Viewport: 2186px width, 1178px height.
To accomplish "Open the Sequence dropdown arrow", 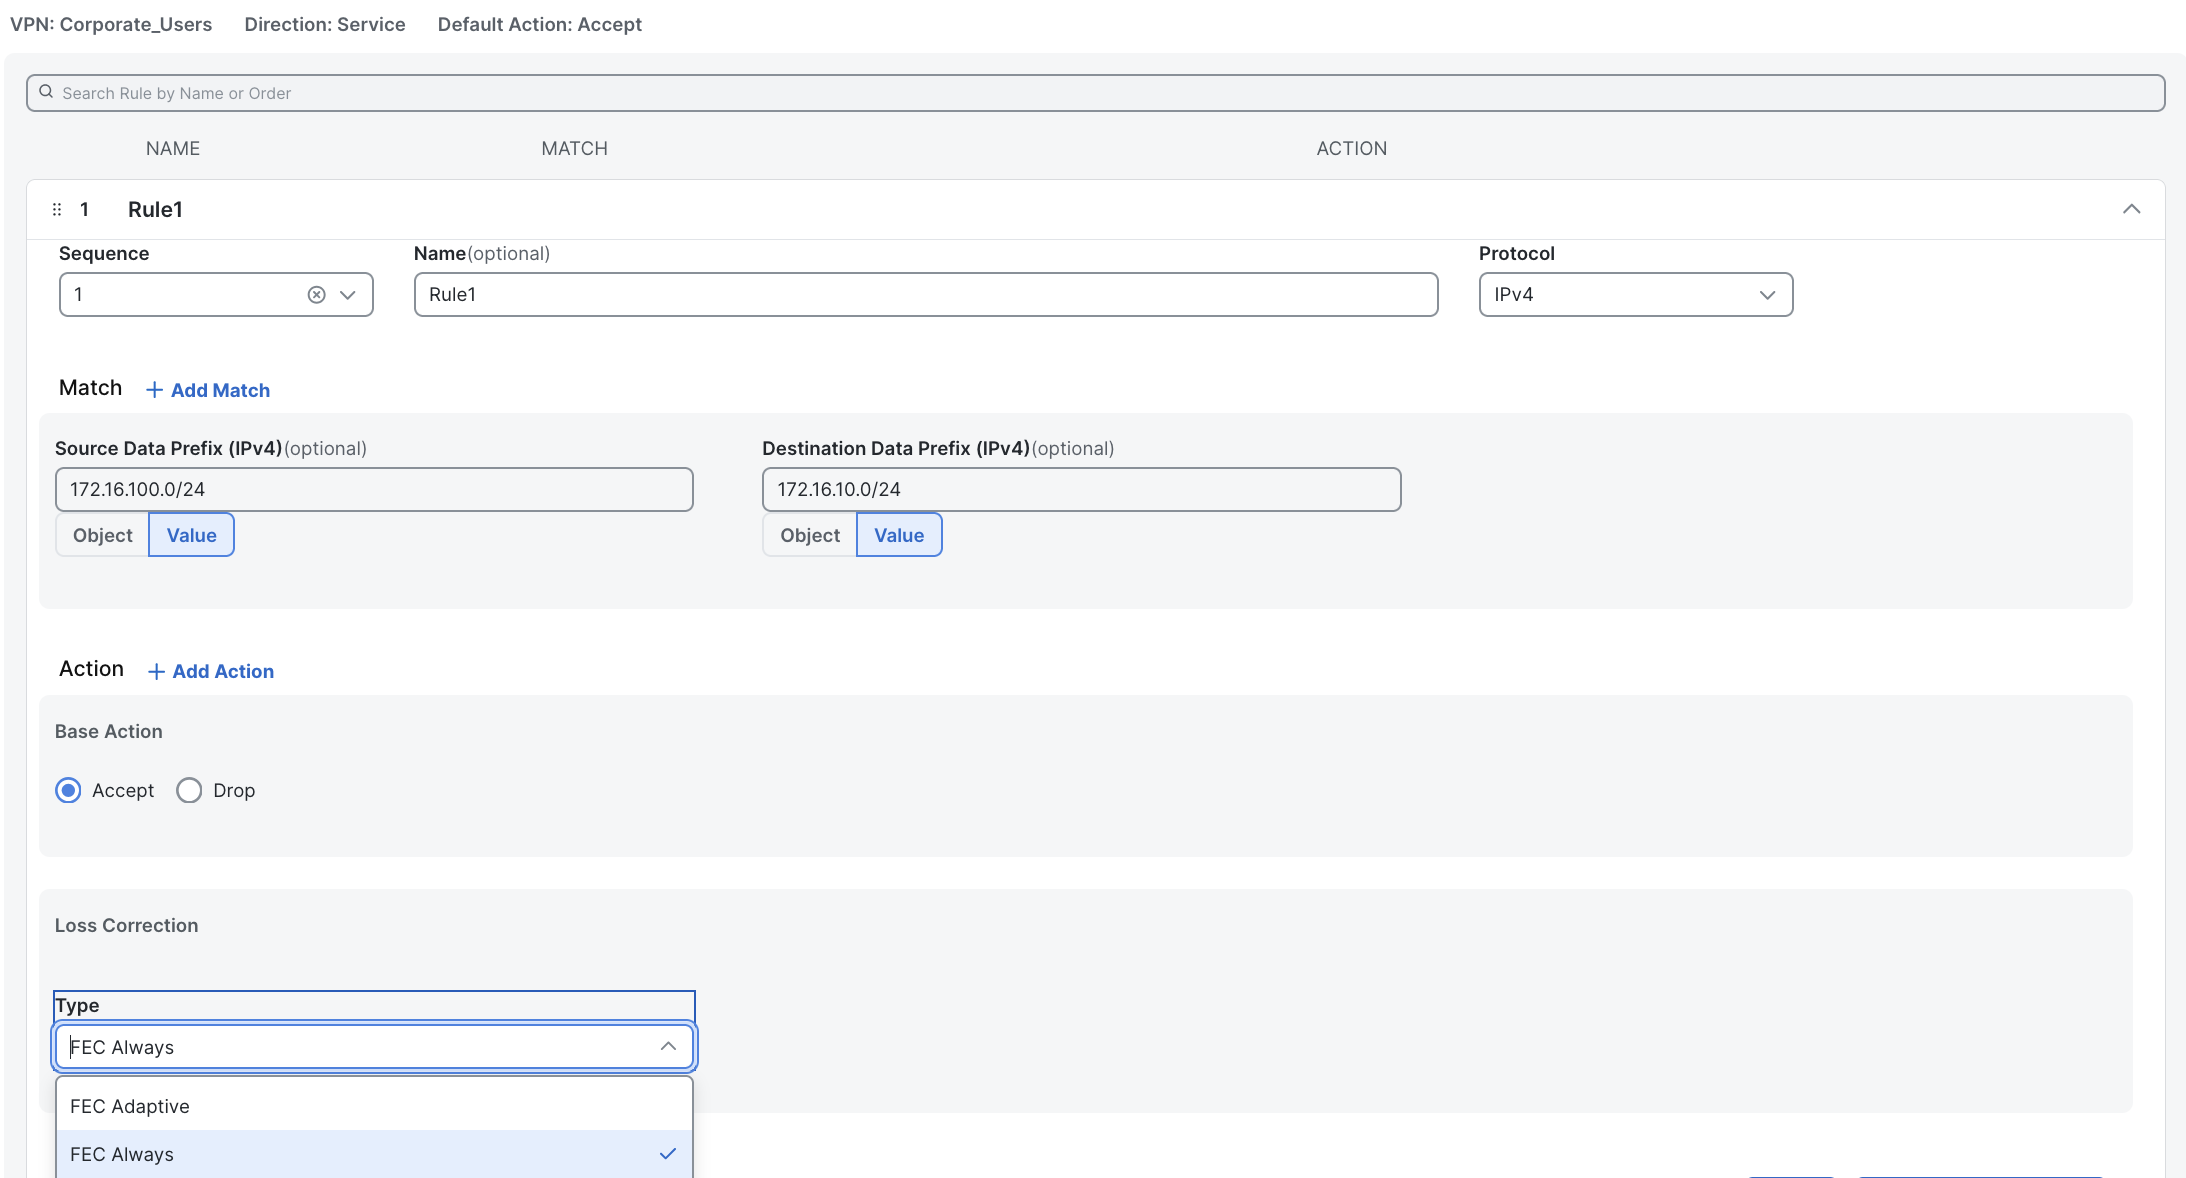I will [x=348, y=295].
